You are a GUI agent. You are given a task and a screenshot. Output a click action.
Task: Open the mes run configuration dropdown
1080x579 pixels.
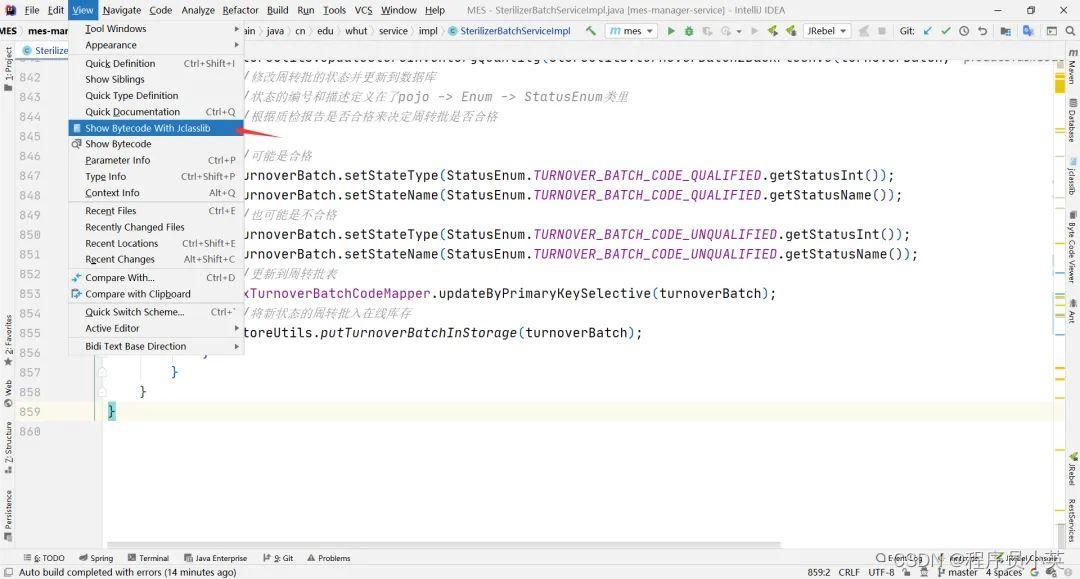631,31
